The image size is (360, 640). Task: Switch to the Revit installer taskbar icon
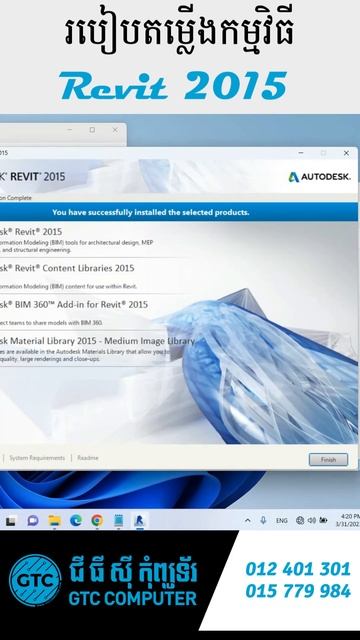point(140,520)
